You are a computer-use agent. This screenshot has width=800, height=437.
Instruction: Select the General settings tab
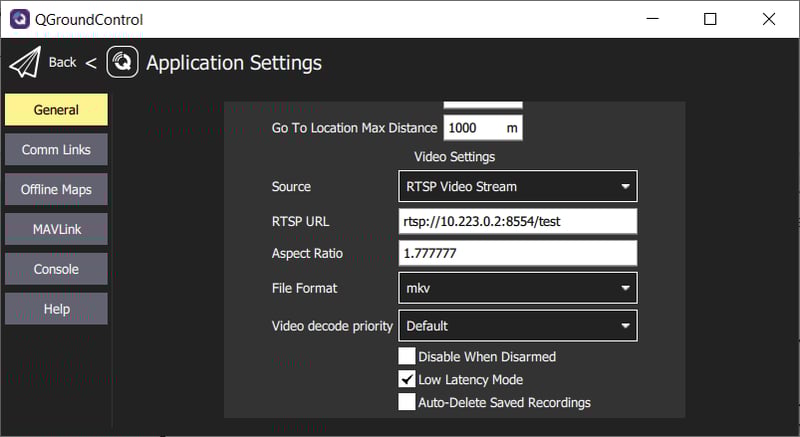pyautogui.click(x=56, y=110)
